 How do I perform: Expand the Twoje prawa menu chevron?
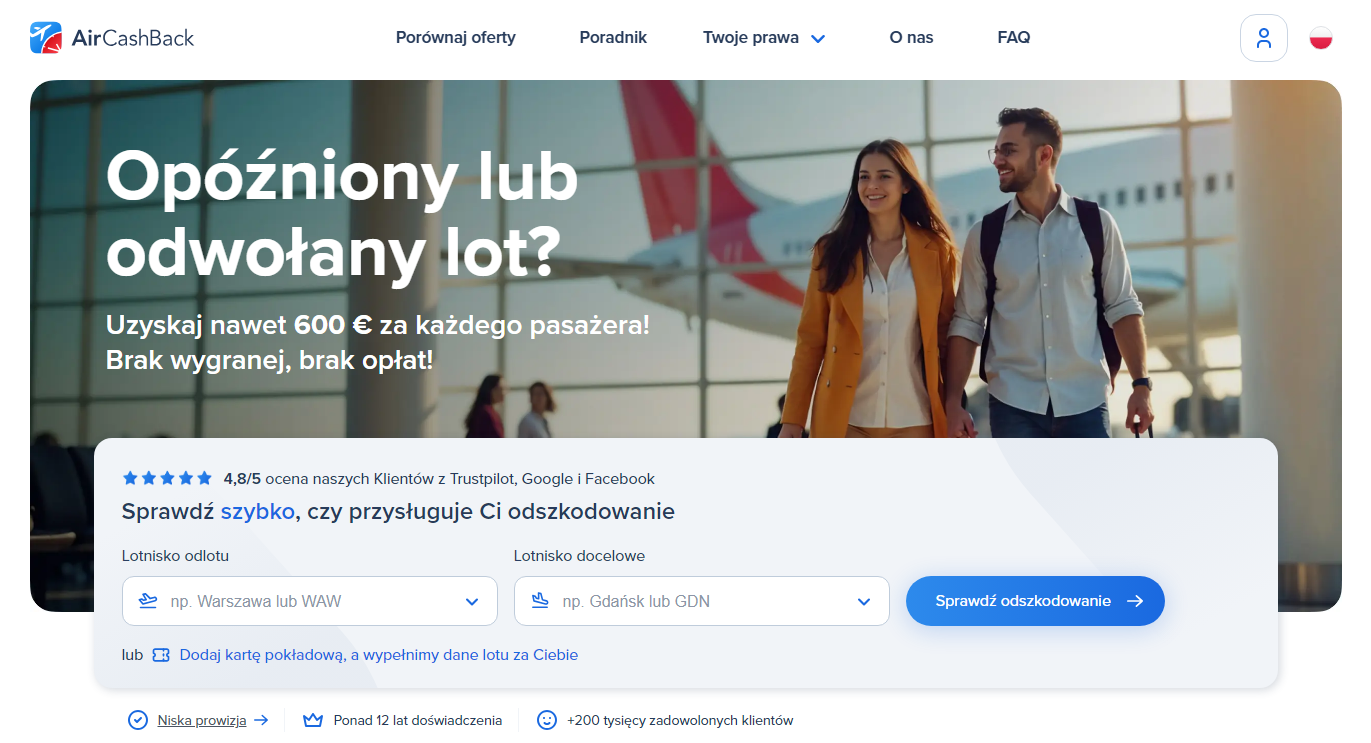coord(817,38)
